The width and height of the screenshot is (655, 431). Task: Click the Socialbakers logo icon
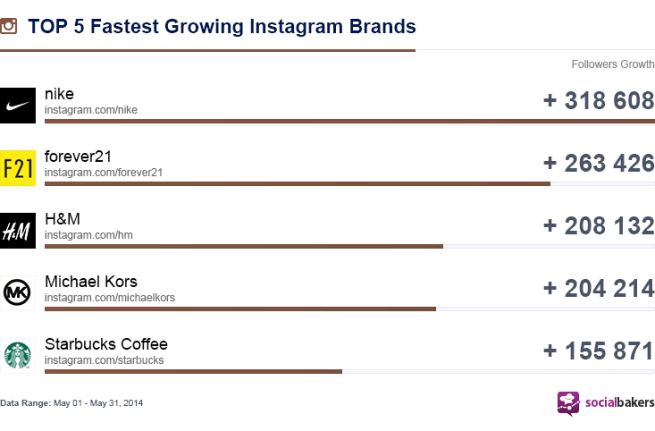568,402
